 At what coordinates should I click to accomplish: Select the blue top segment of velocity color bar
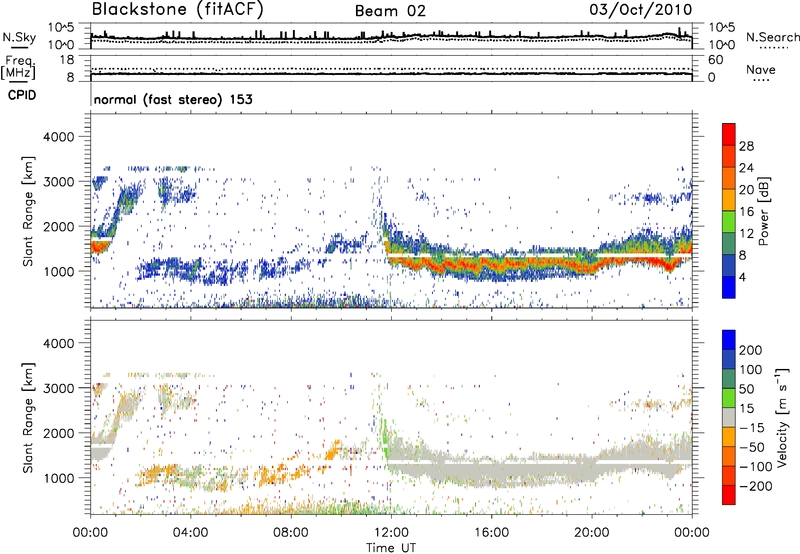coord(729,340)
